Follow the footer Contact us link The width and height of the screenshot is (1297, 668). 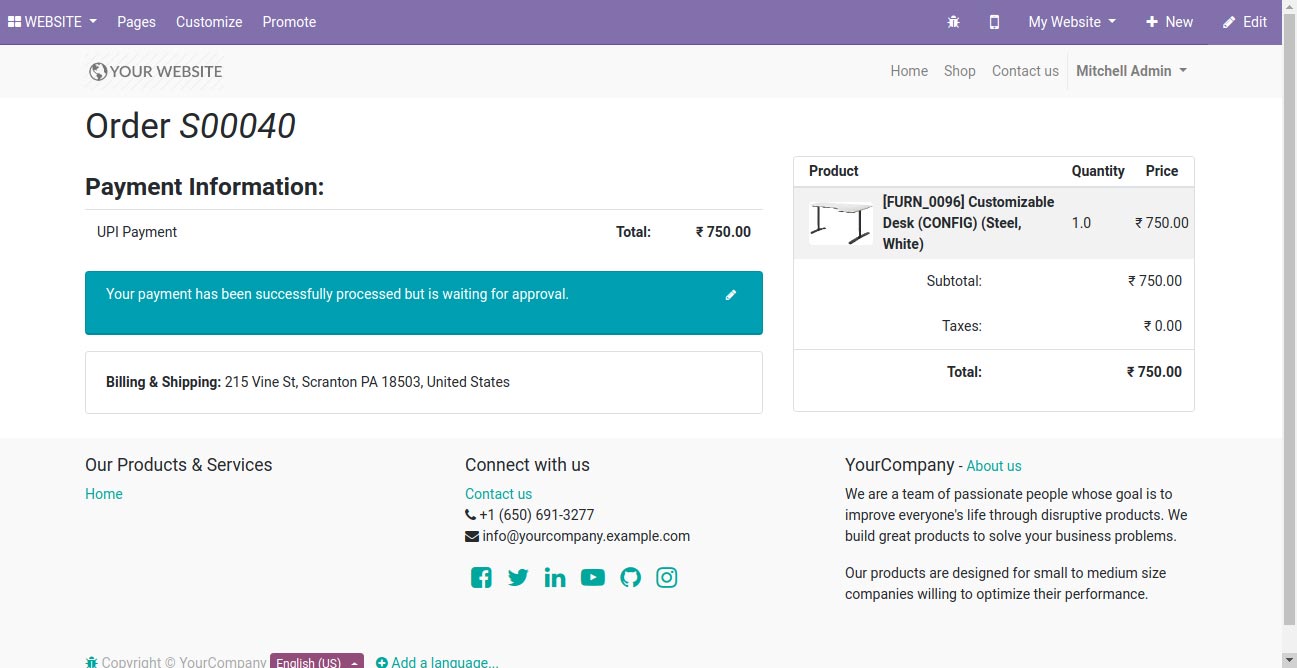point(498,494)
